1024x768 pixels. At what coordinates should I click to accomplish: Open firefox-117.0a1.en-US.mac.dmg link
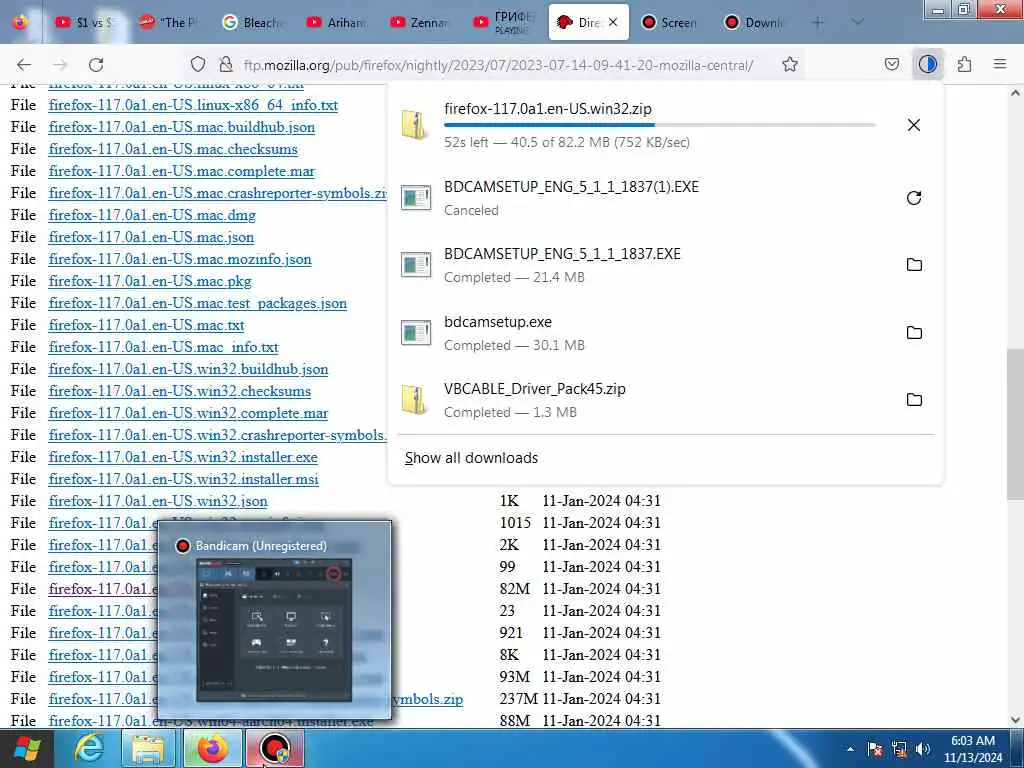[152, 215]
